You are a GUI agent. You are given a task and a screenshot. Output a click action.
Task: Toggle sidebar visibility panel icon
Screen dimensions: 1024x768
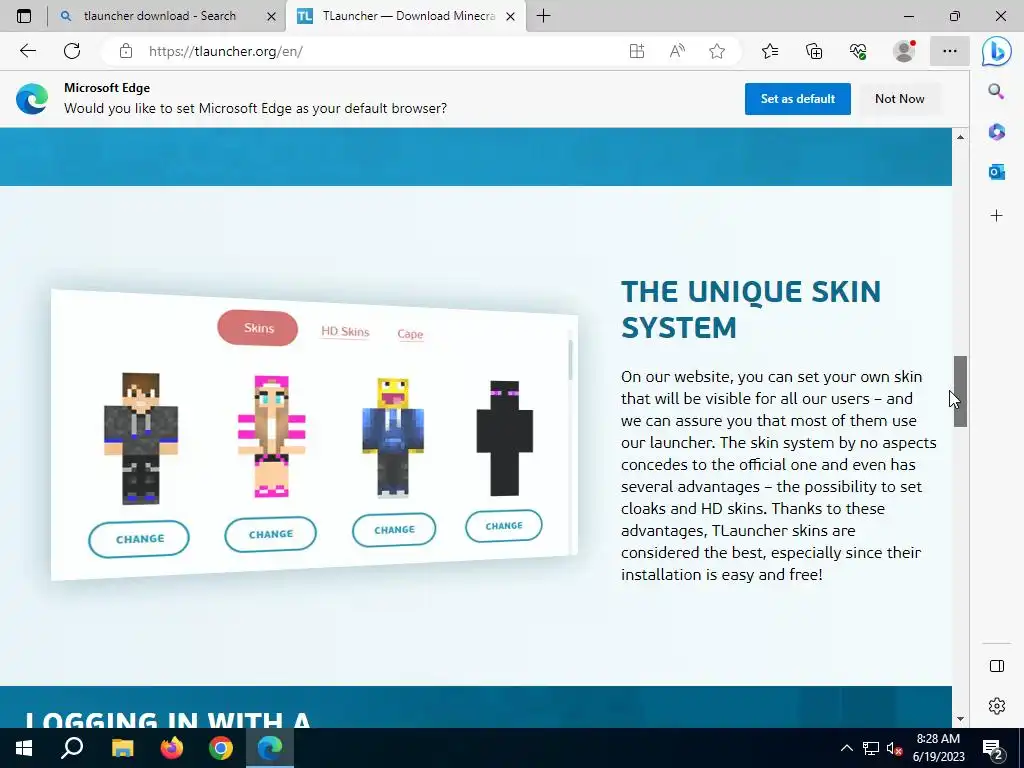[997, 666]
